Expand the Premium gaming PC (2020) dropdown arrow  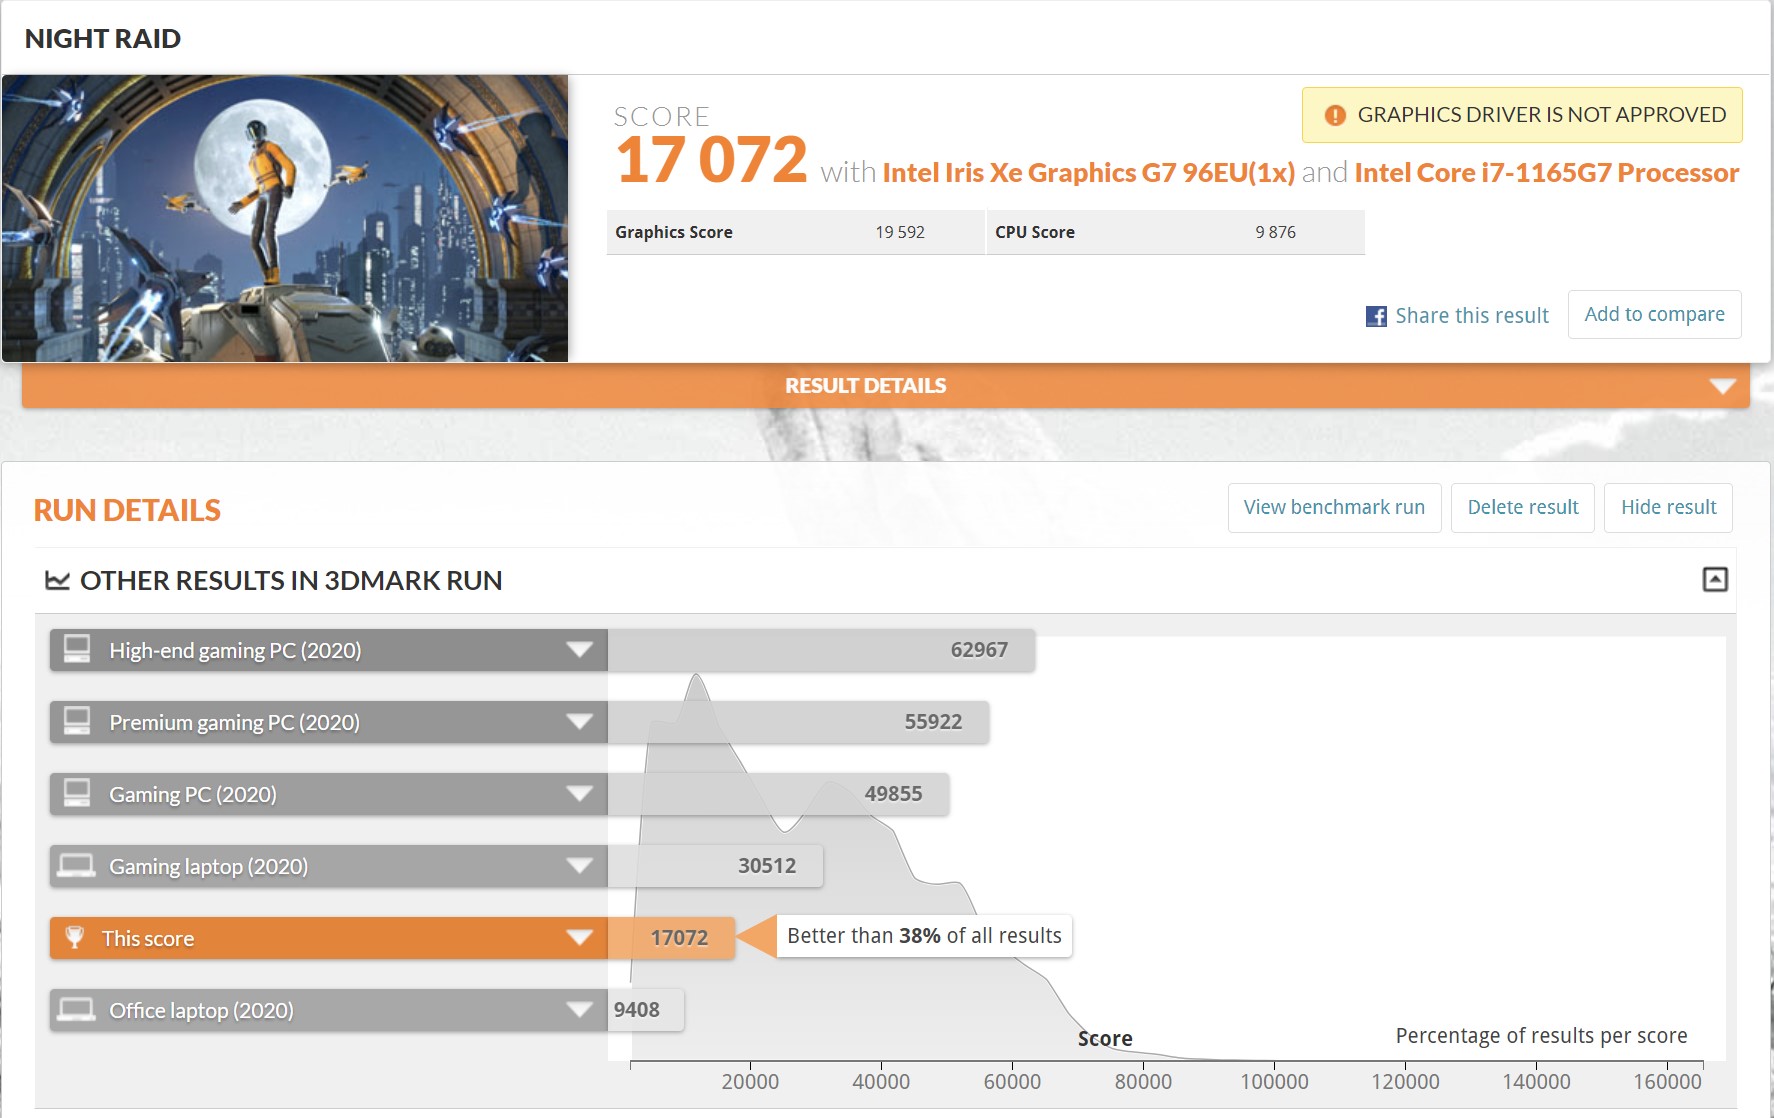click(580, 722)
